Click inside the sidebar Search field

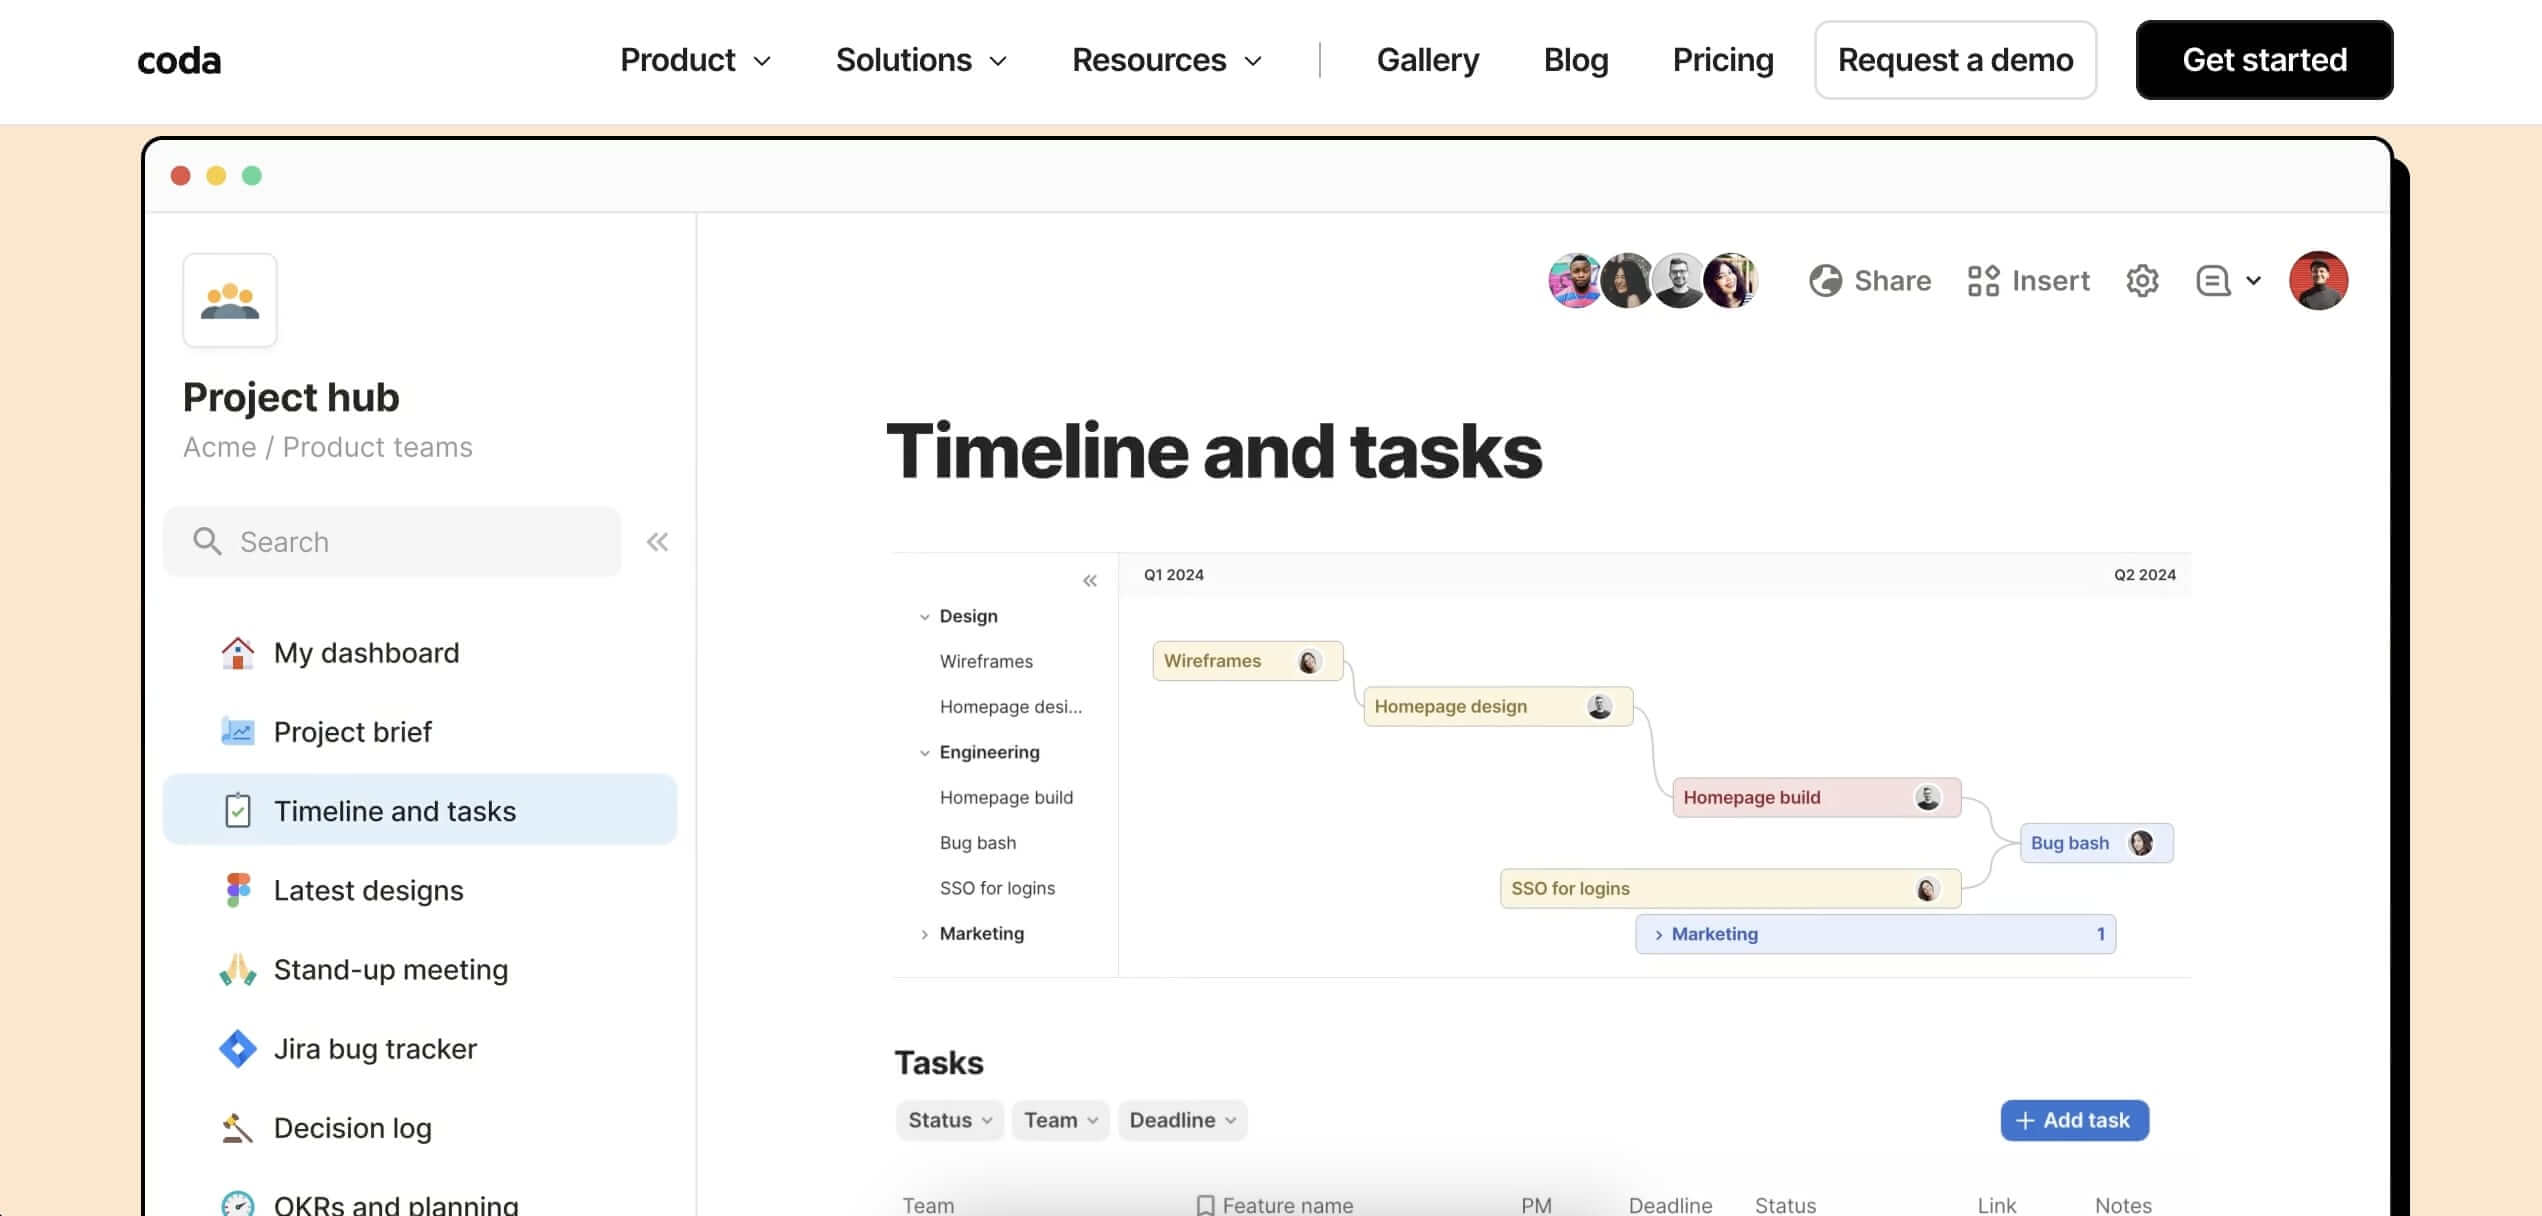pyautogui.click(x=390, y=541)
